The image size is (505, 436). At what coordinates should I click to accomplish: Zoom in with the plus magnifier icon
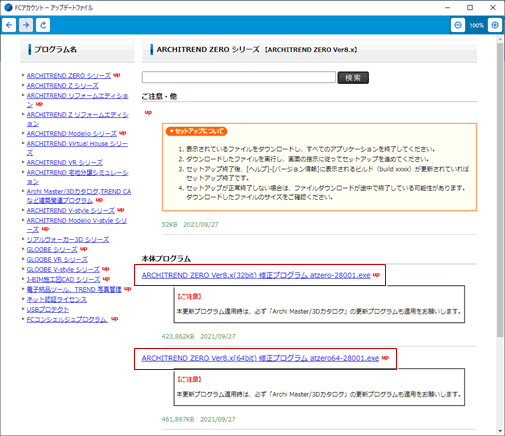pyautogui.click(x=495, y=25)
